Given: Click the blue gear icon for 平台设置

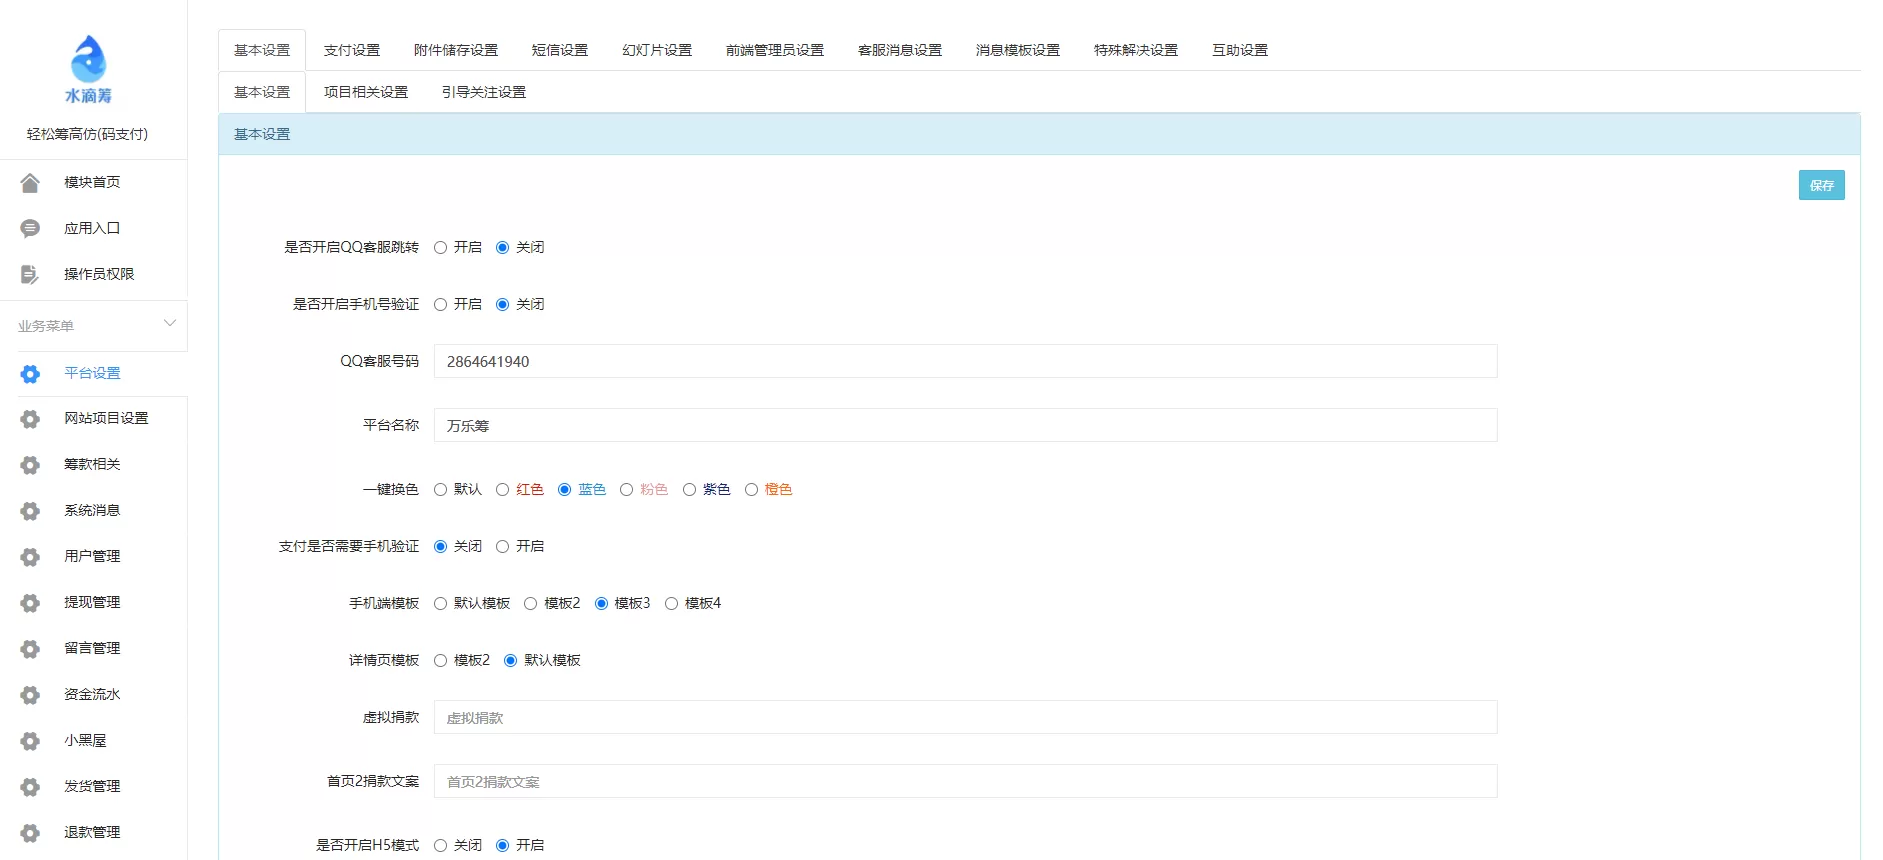Looking at the screenshot, I should [30, 374].
